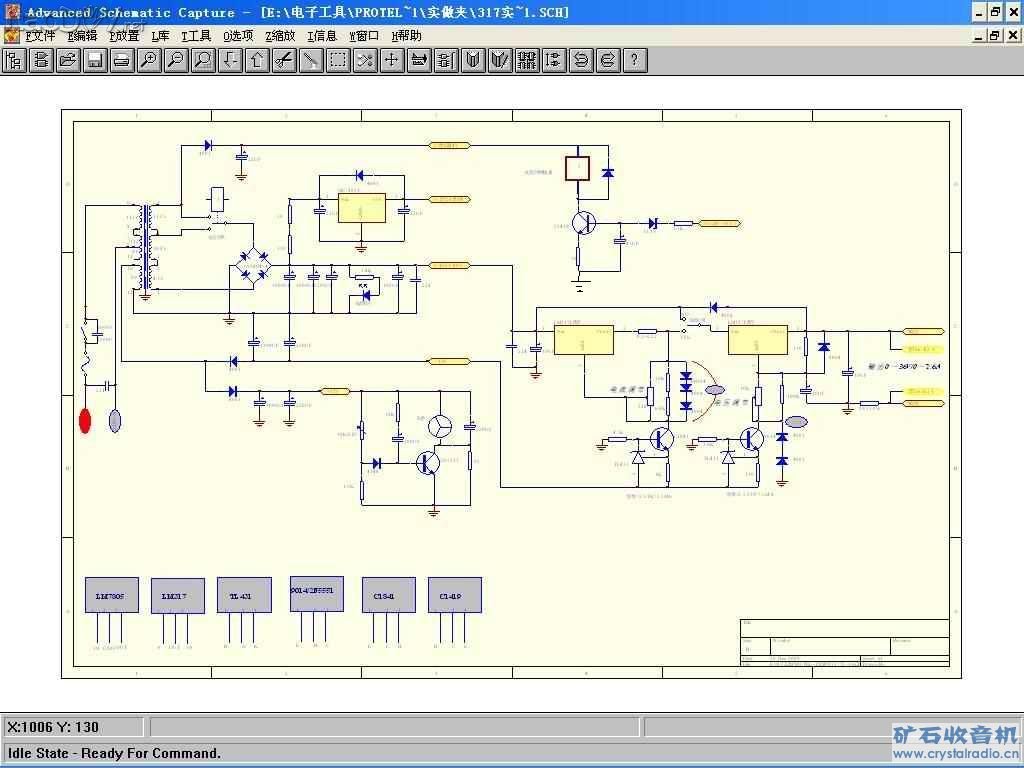The width and height of the screenshot is (1024, 768).
Task: Click the Zoom Out magnifier icon
Action: [x=176, y=60]
